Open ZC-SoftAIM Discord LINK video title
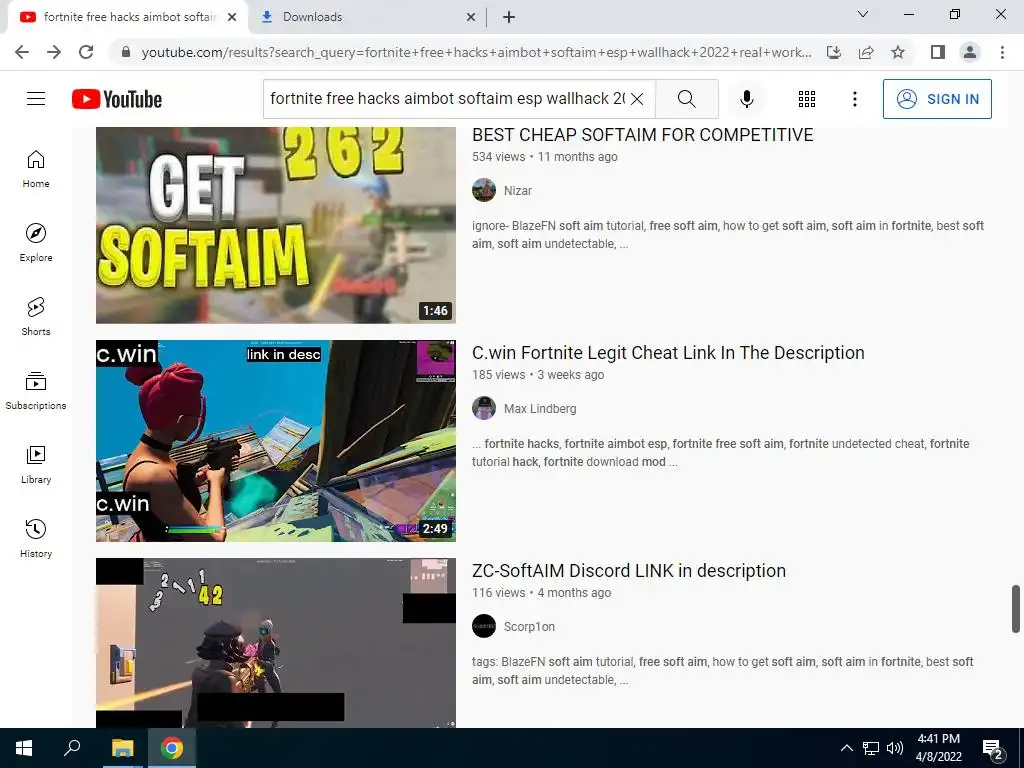The height and width of the screenshot is (768, 1024). tap(629, 571)
